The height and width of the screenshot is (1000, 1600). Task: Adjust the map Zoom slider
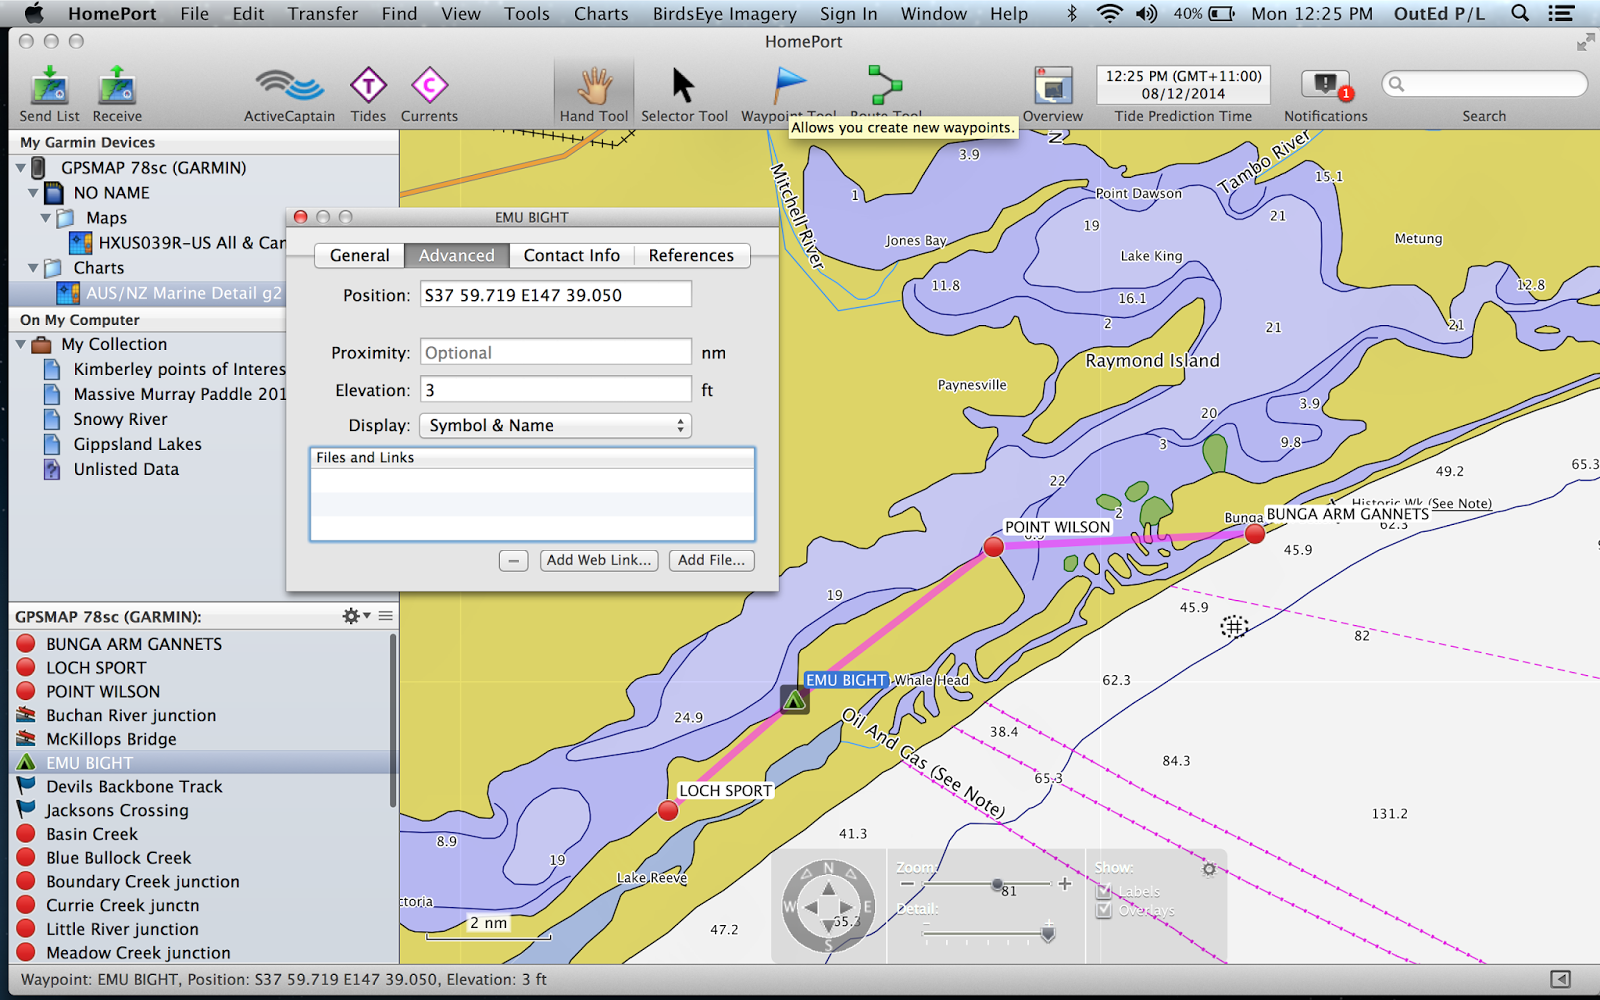coord(999,884)
